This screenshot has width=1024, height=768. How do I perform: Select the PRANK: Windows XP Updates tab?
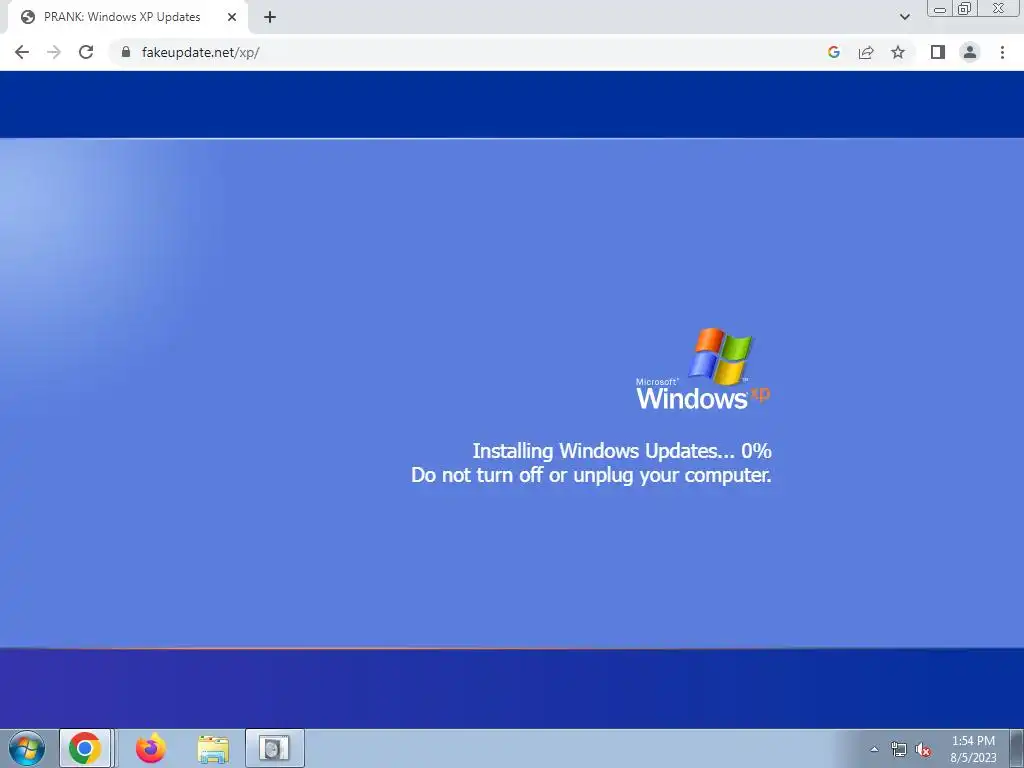tap(127, 17)
